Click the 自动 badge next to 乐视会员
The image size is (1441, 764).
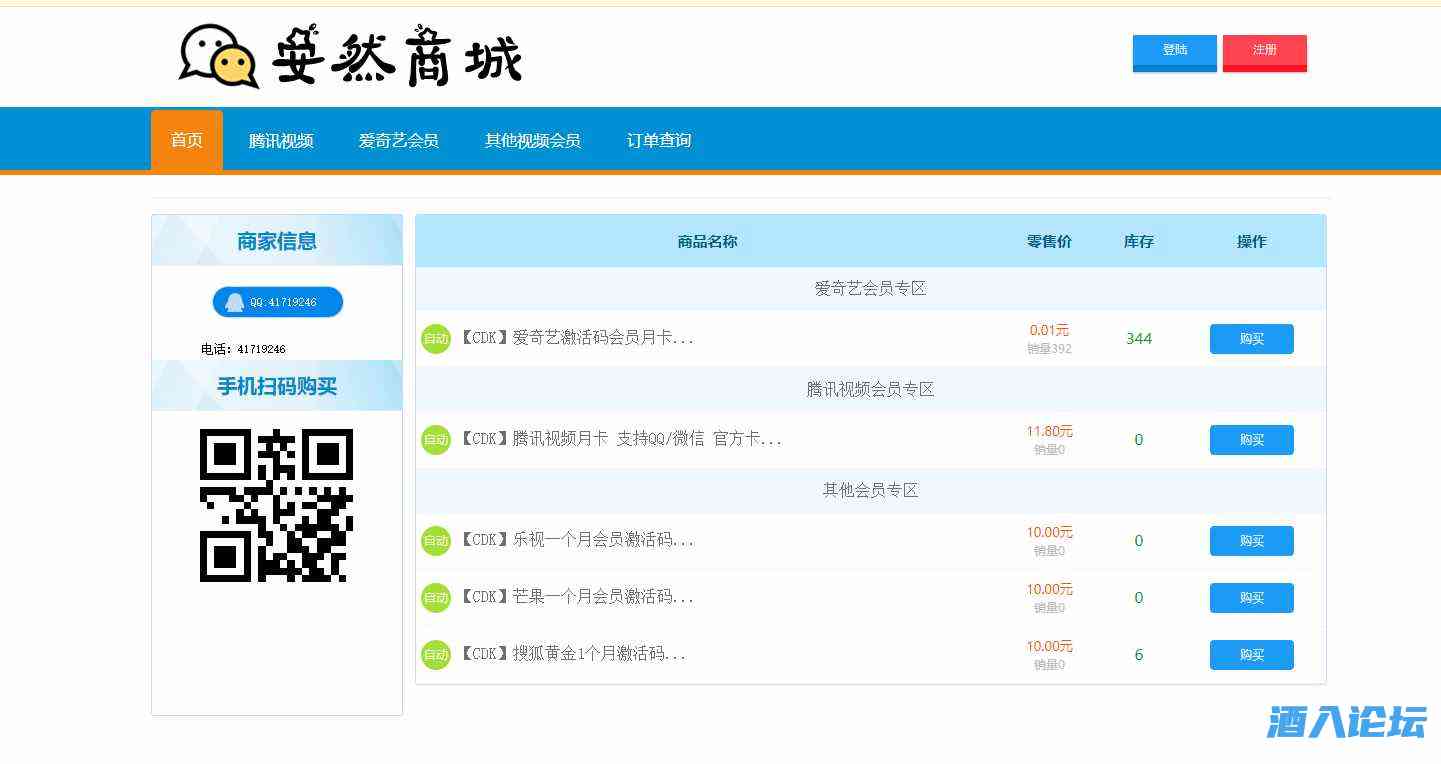tap(436, 541)
